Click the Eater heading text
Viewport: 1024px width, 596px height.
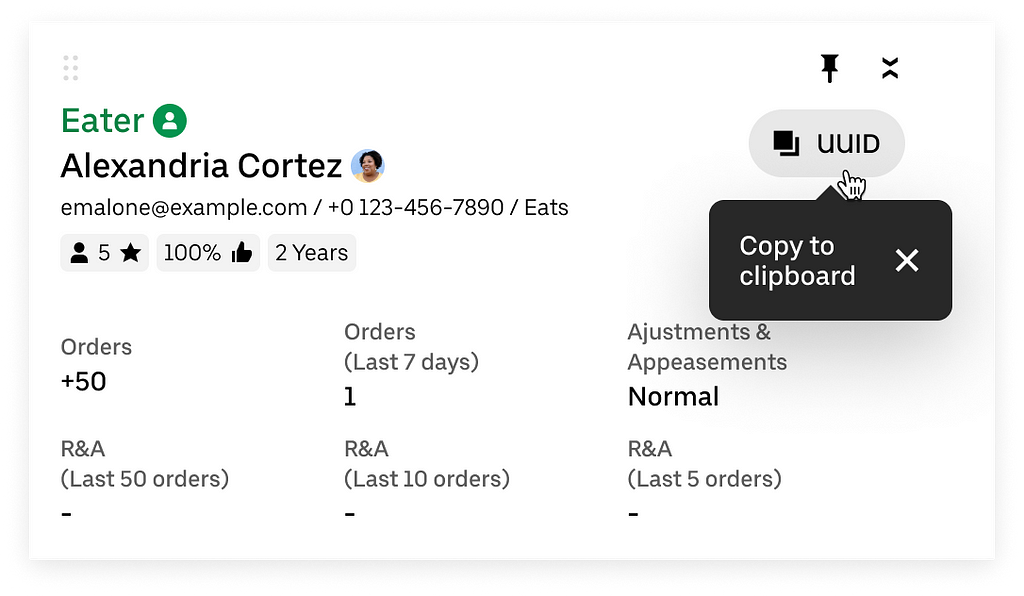point(103,121)
